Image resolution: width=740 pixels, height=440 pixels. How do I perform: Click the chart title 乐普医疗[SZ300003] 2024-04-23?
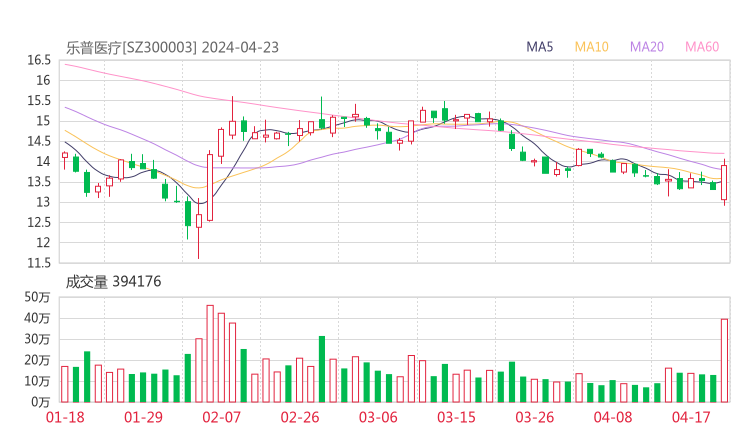point(172,48)
